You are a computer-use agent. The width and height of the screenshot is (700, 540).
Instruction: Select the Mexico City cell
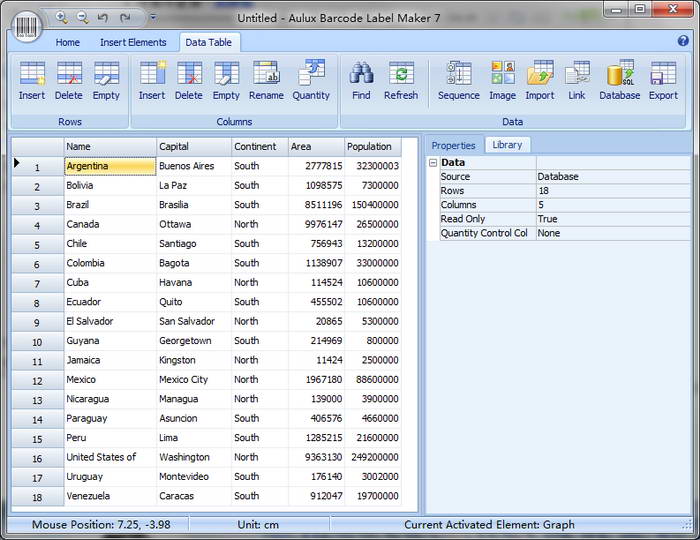tap(194, 380)
